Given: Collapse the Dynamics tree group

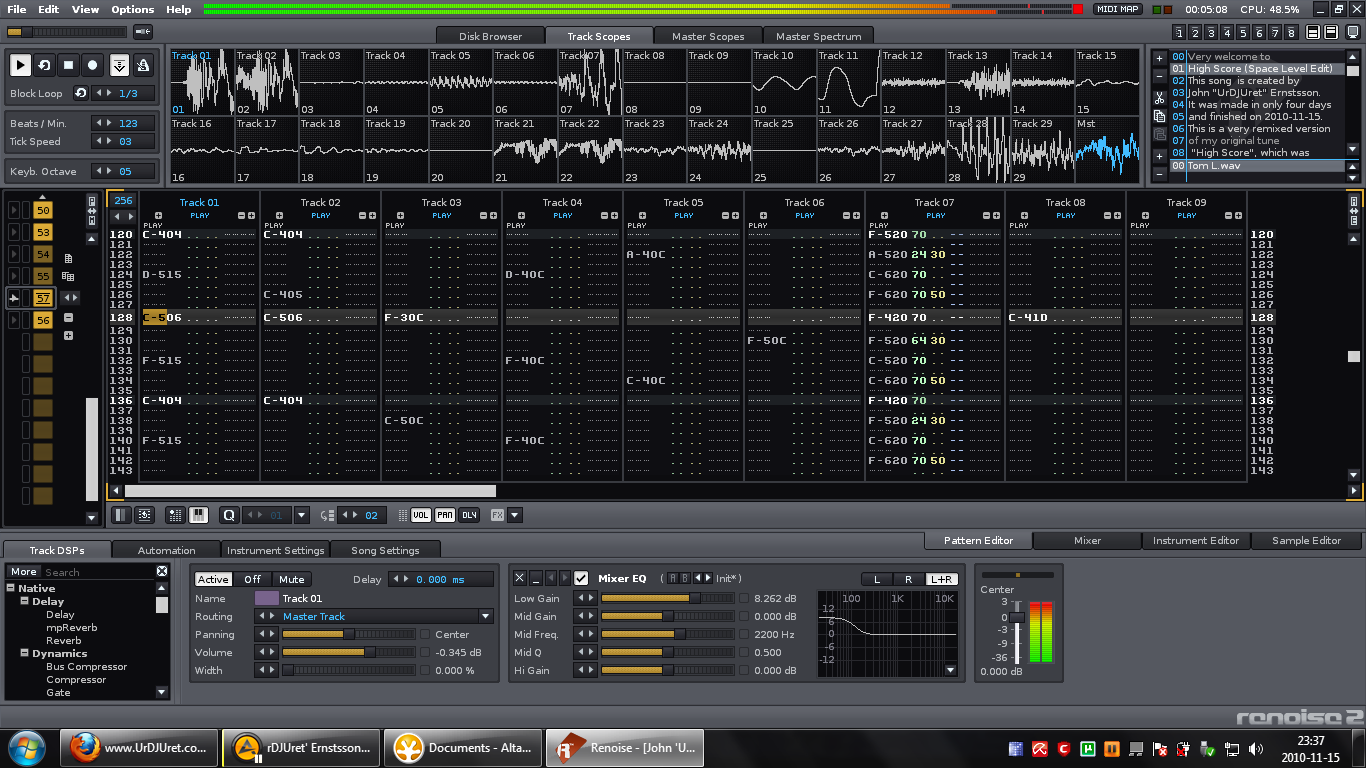Looking at the screenshot, I should point(24,653).
